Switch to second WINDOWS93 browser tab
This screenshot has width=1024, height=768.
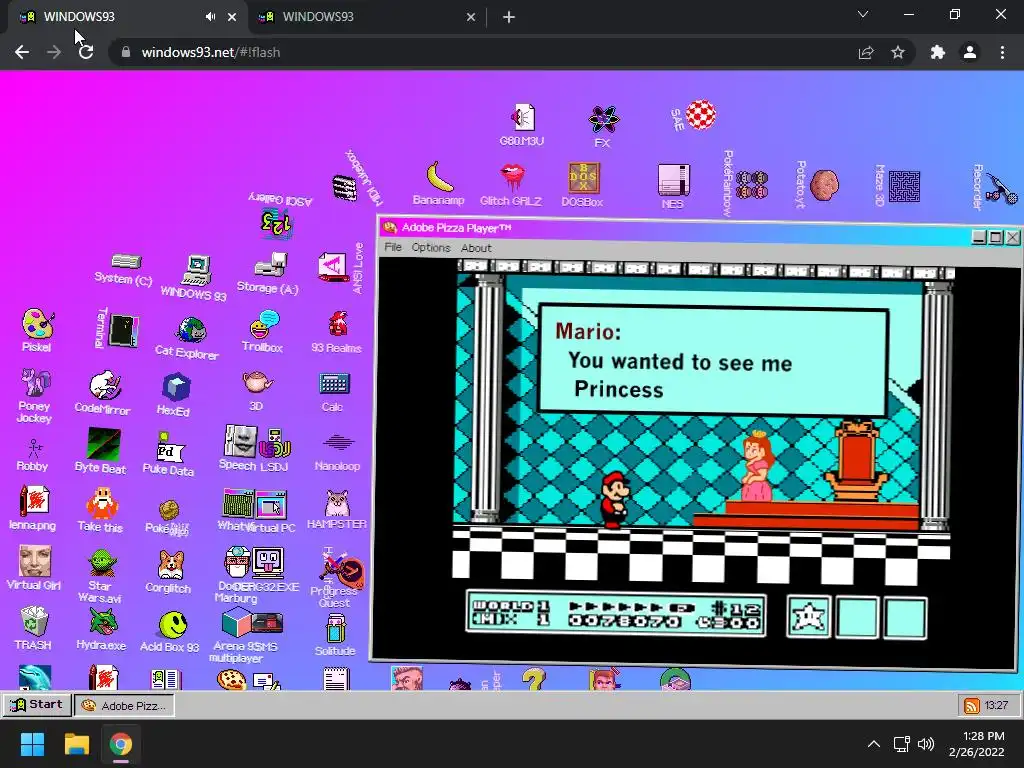point(366,17)
